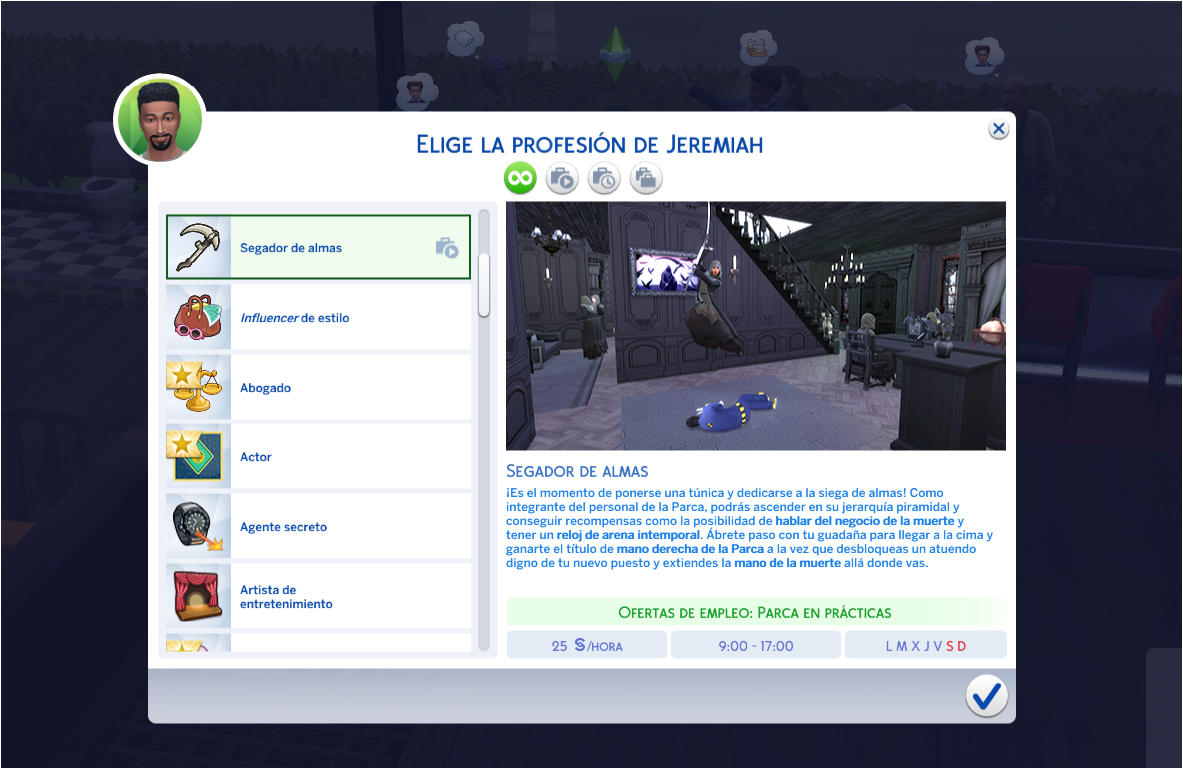1183x769 pixels.
Task: Click the Ofertas de empleo: Parca en prácticas banner
Action: tap(755, 612)
